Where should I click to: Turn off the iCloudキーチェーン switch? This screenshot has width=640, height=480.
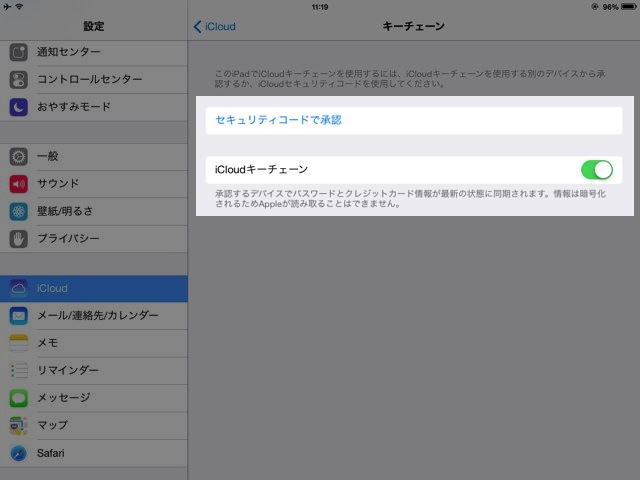coord(597,169)
